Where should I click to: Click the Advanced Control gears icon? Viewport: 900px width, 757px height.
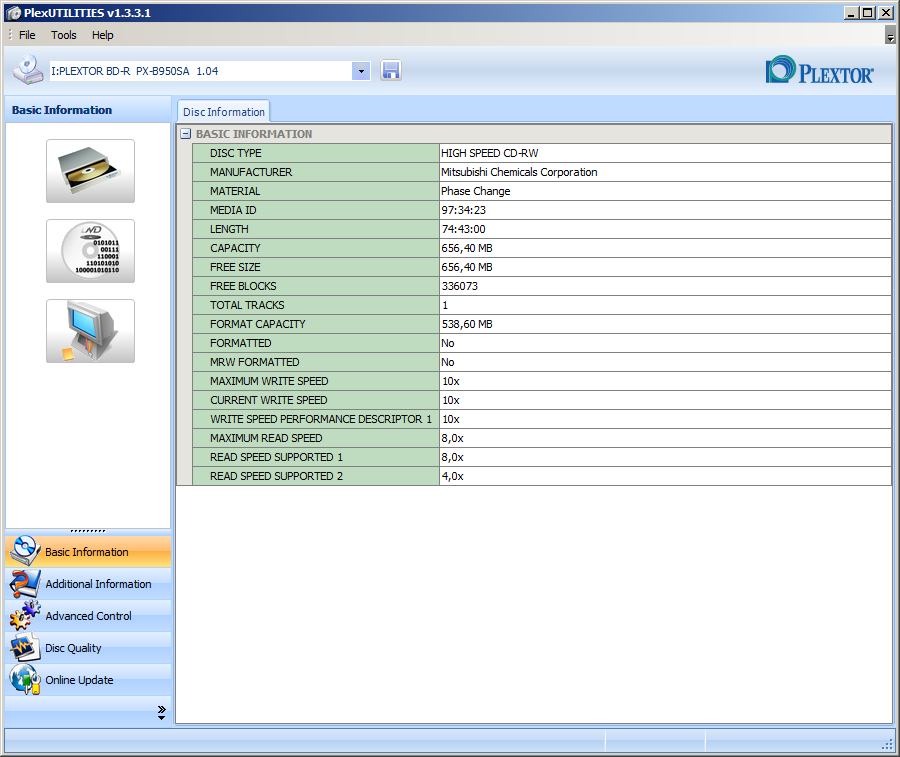pos(24,616)
